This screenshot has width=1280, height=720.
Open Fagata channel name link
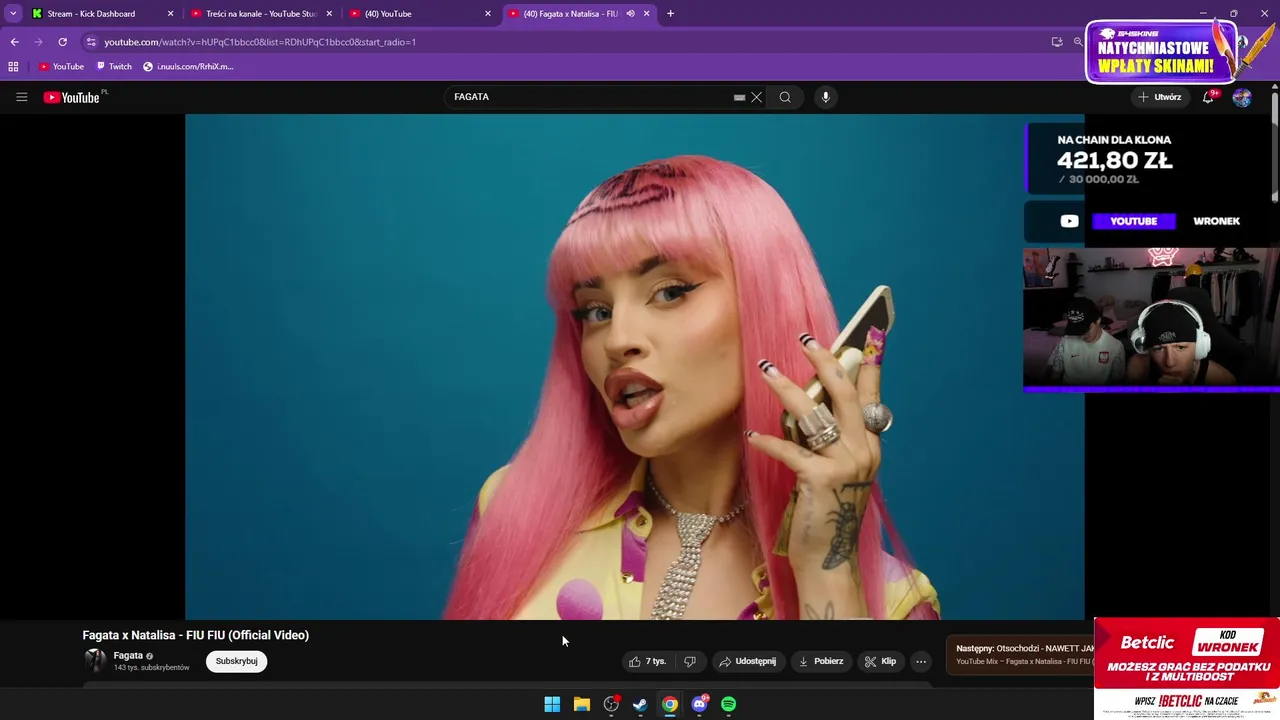tap(128, 656)
